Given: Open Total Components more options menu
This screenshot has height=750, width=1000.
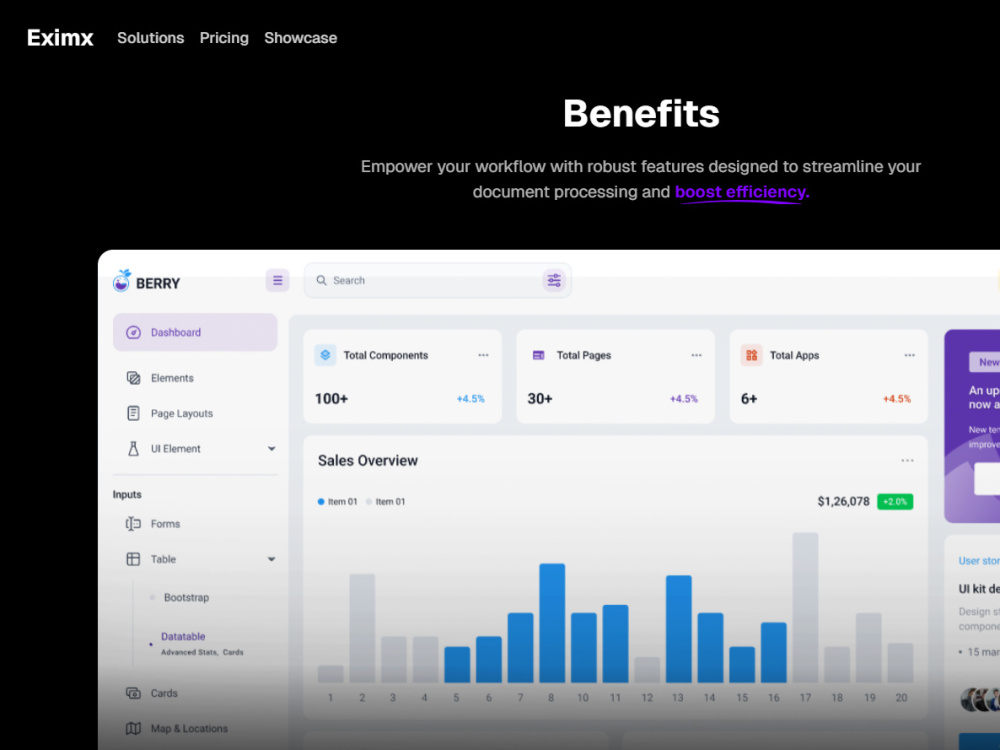Looking at the screenshot, I should [483, 355].
